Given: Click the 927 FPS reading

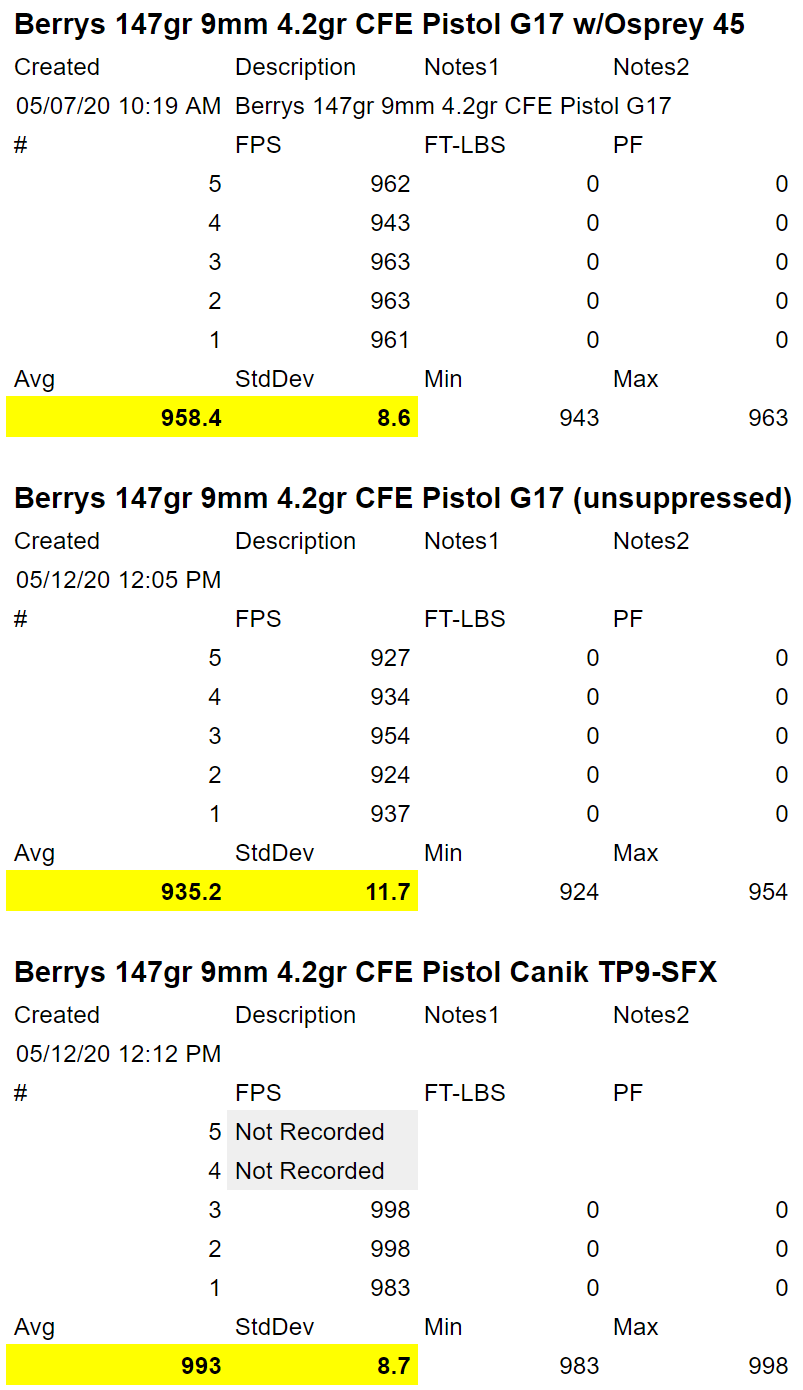Looking at the screenshot, I should [x=390, y=658].
